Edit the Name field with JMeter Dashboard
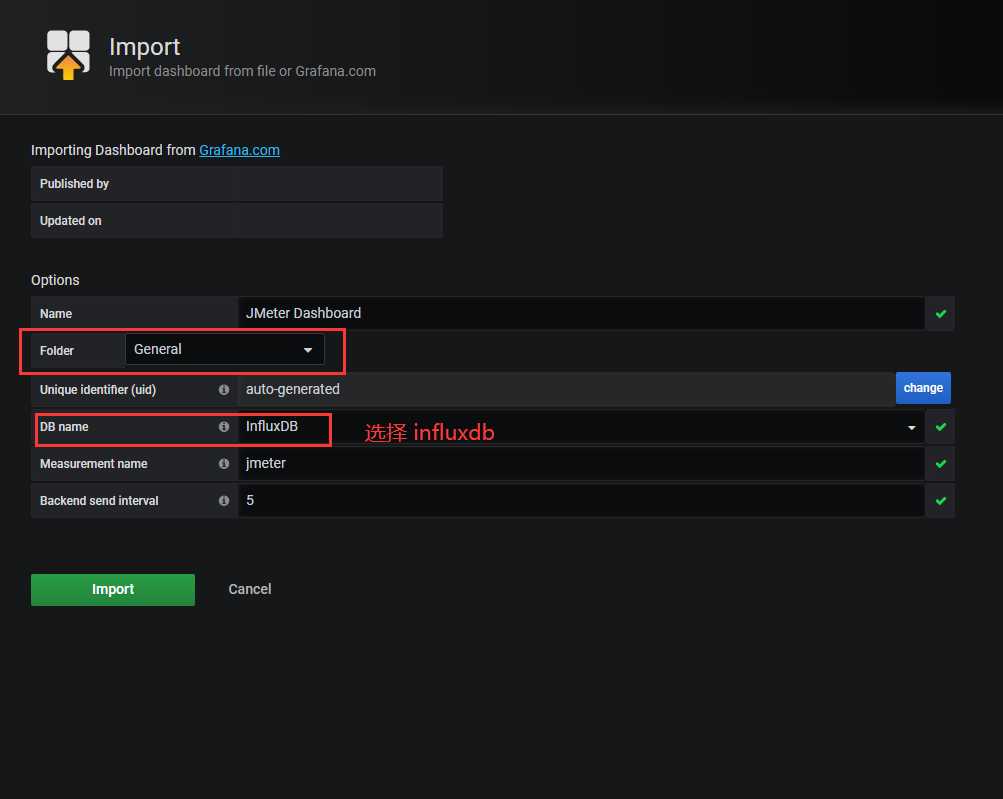The height and width of the screenshot is (799, 1003). click(581, 313)
